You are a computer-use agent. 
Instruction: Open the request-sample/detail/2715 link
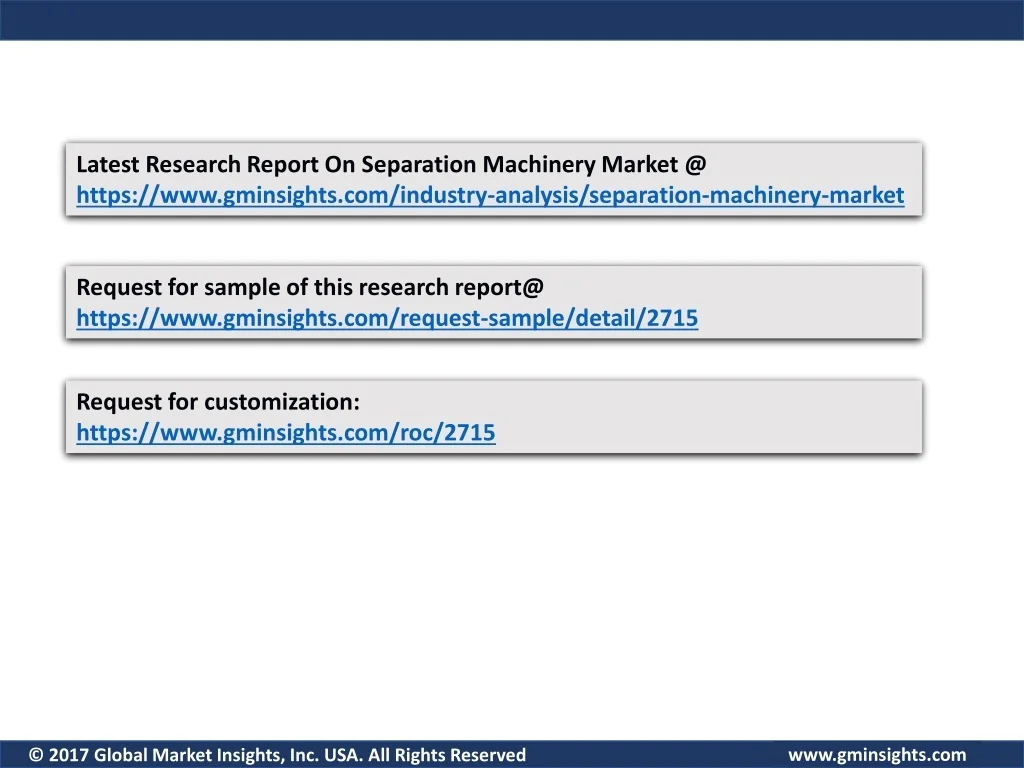pos(387,319)
